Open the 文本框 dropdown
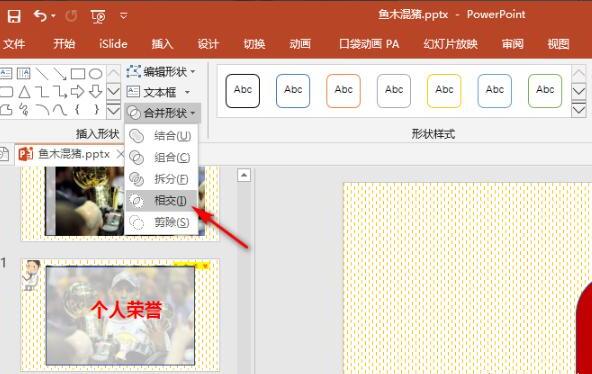 click(x=159, y=92)
